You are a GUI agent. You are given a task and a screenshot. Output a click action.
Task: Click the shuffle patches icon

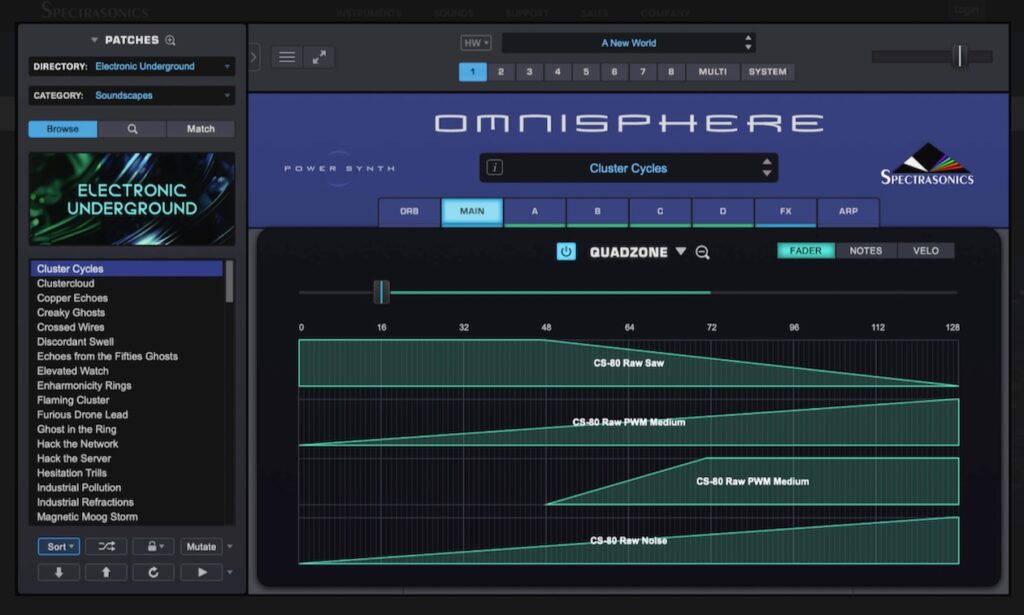[106, 546]
